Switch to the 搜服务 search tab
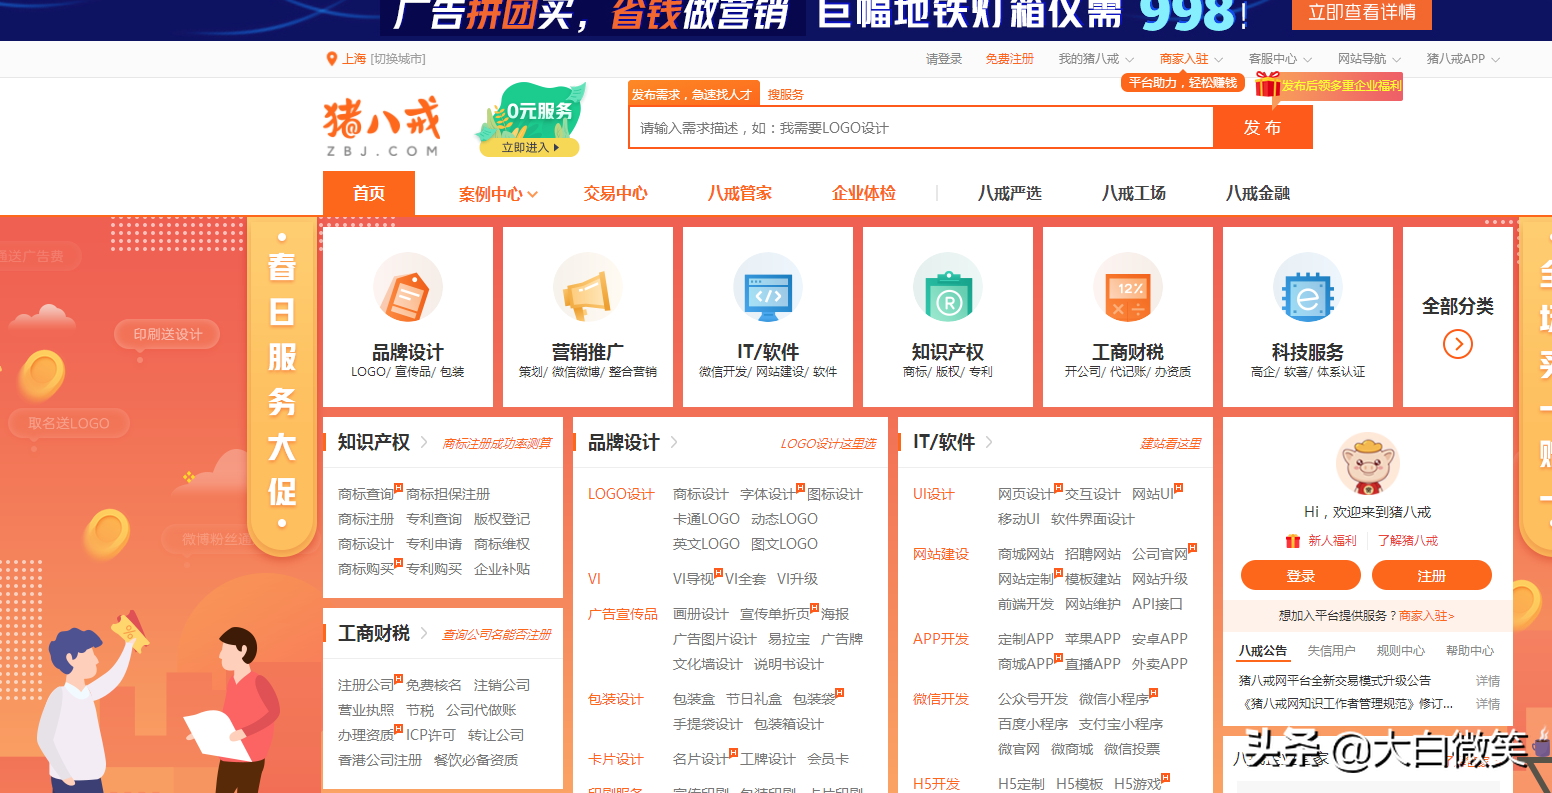This screenshot has height=793, width=1552. (785, 95)
